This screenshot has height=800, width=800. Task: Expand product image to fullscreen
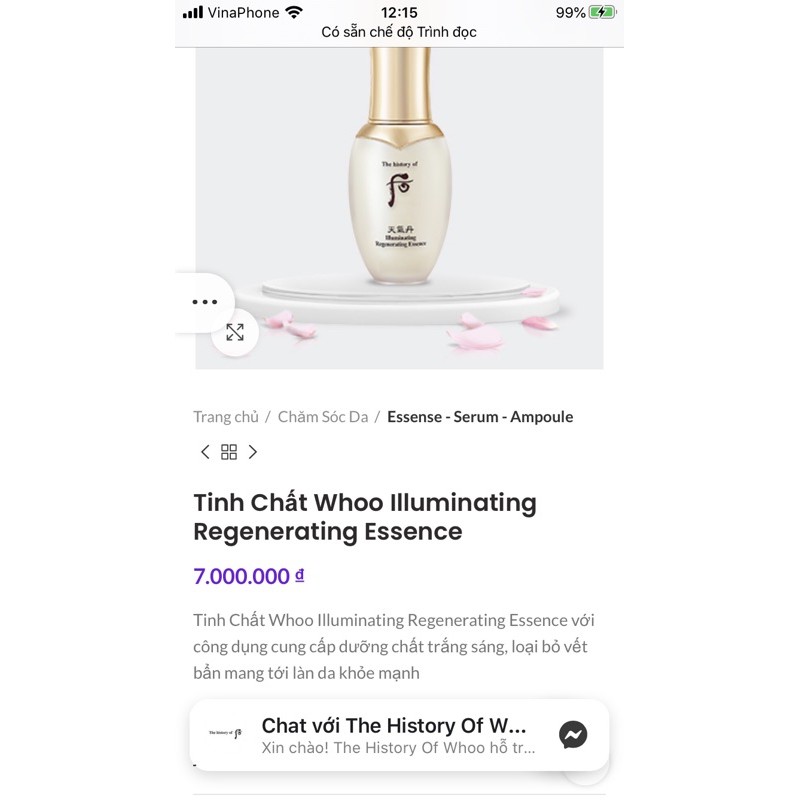235,332
